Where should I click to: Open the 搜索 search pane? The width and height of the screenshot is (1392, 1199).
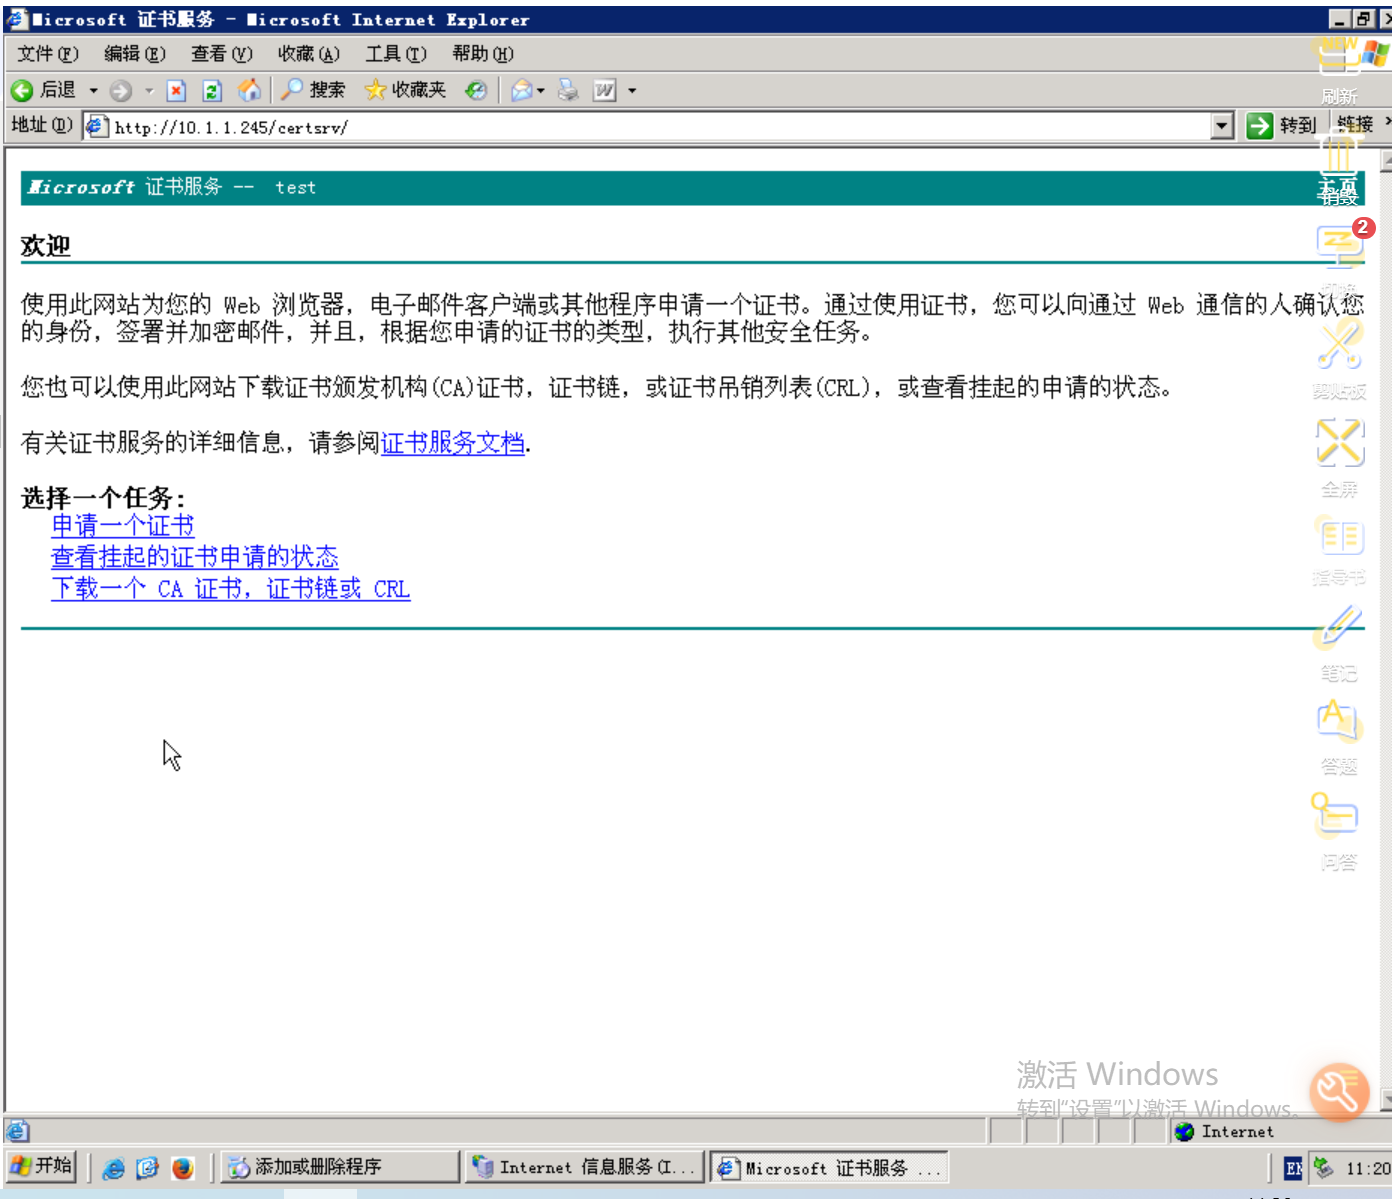tap(313, 90)
